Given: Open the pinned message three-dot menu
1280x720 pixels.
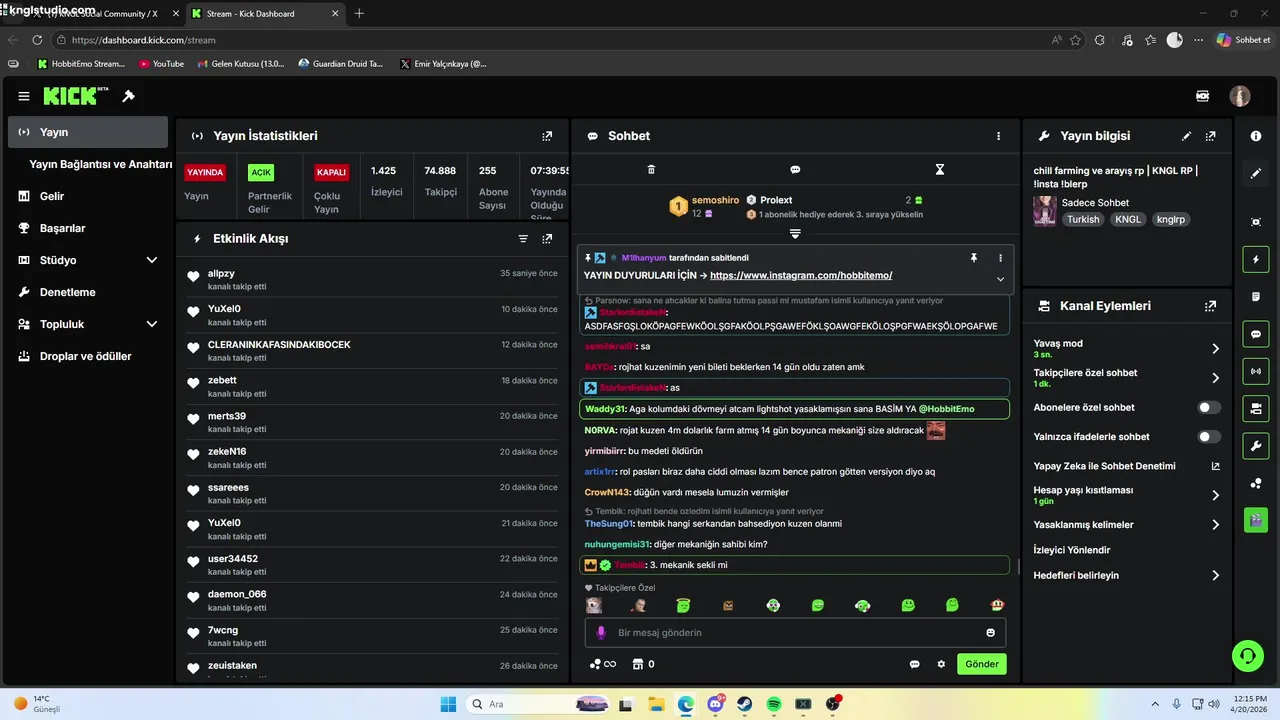Looking at the screenshot, I should coord(1000,258).
